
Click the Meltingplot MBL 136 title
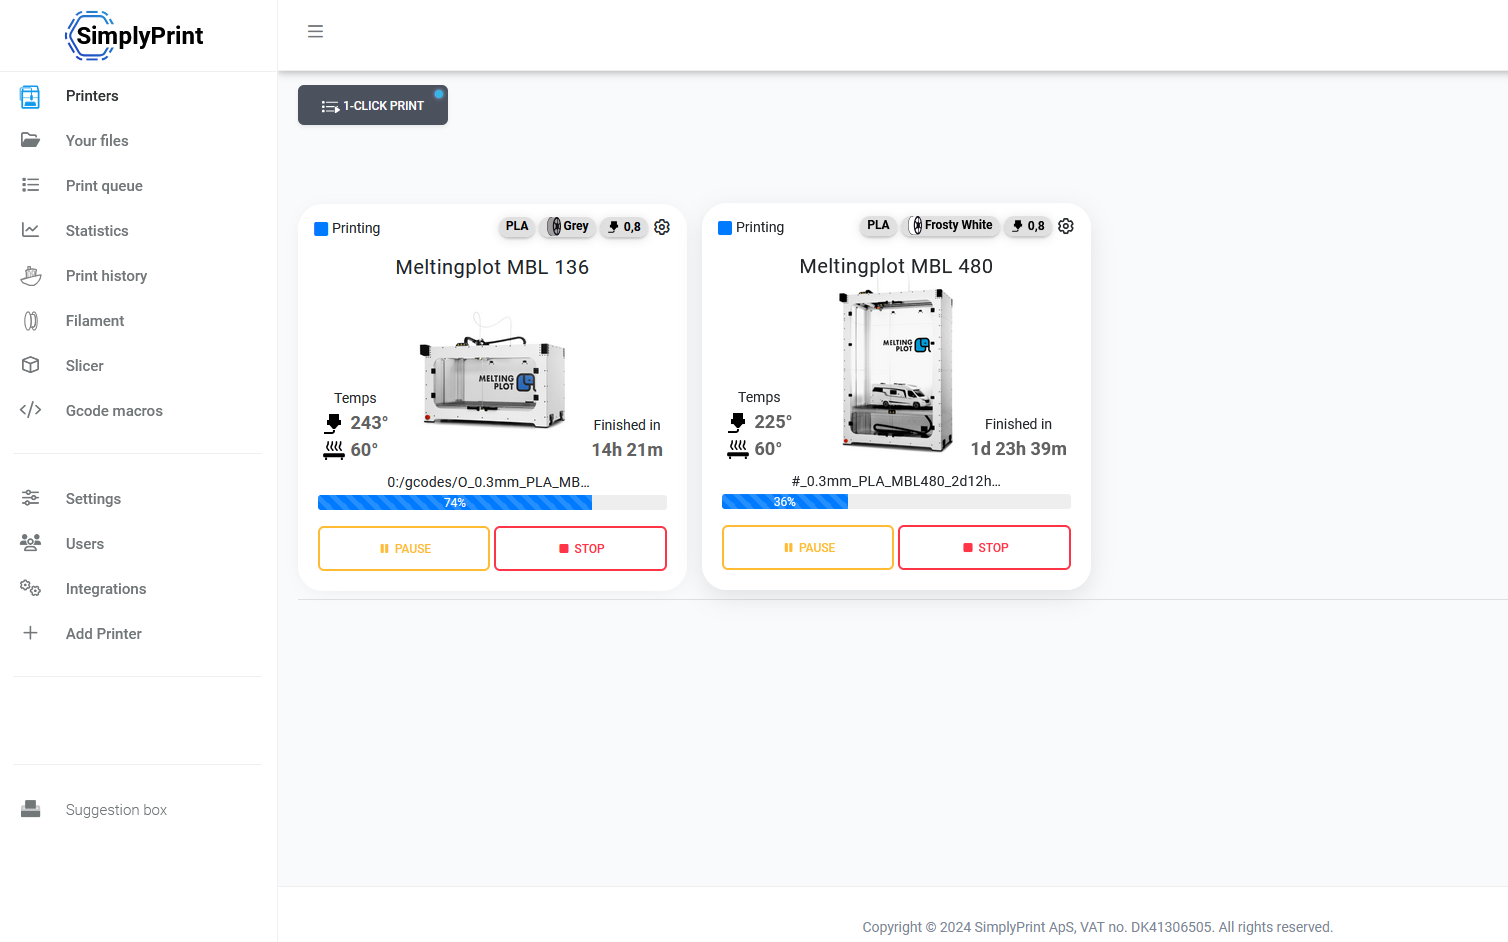[x=492, y=267]
